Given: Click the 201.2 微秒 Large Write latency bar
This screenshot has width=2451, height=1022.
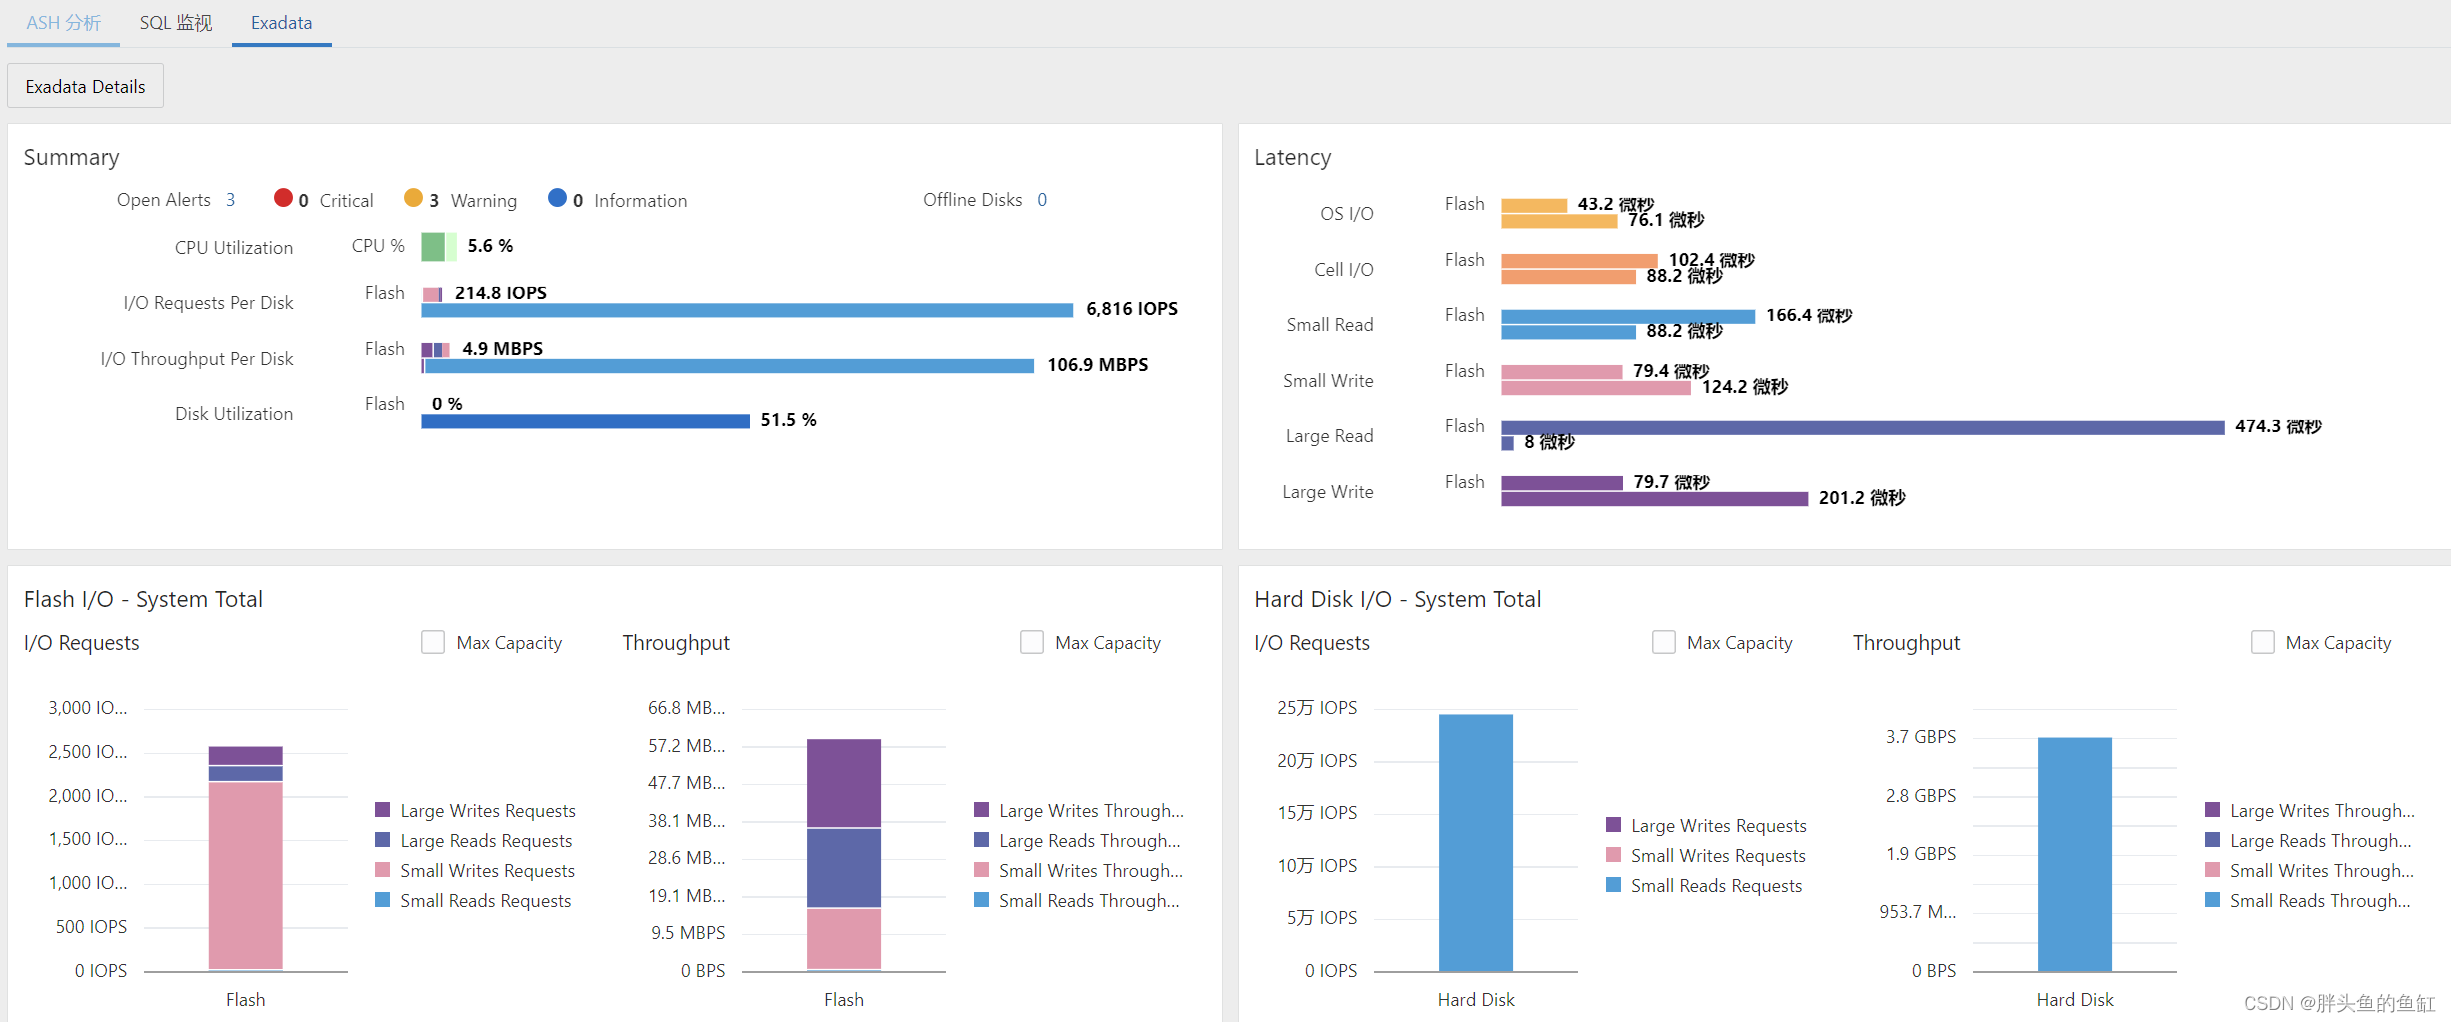Looking at the screenshot, I should coord(1654,498).
